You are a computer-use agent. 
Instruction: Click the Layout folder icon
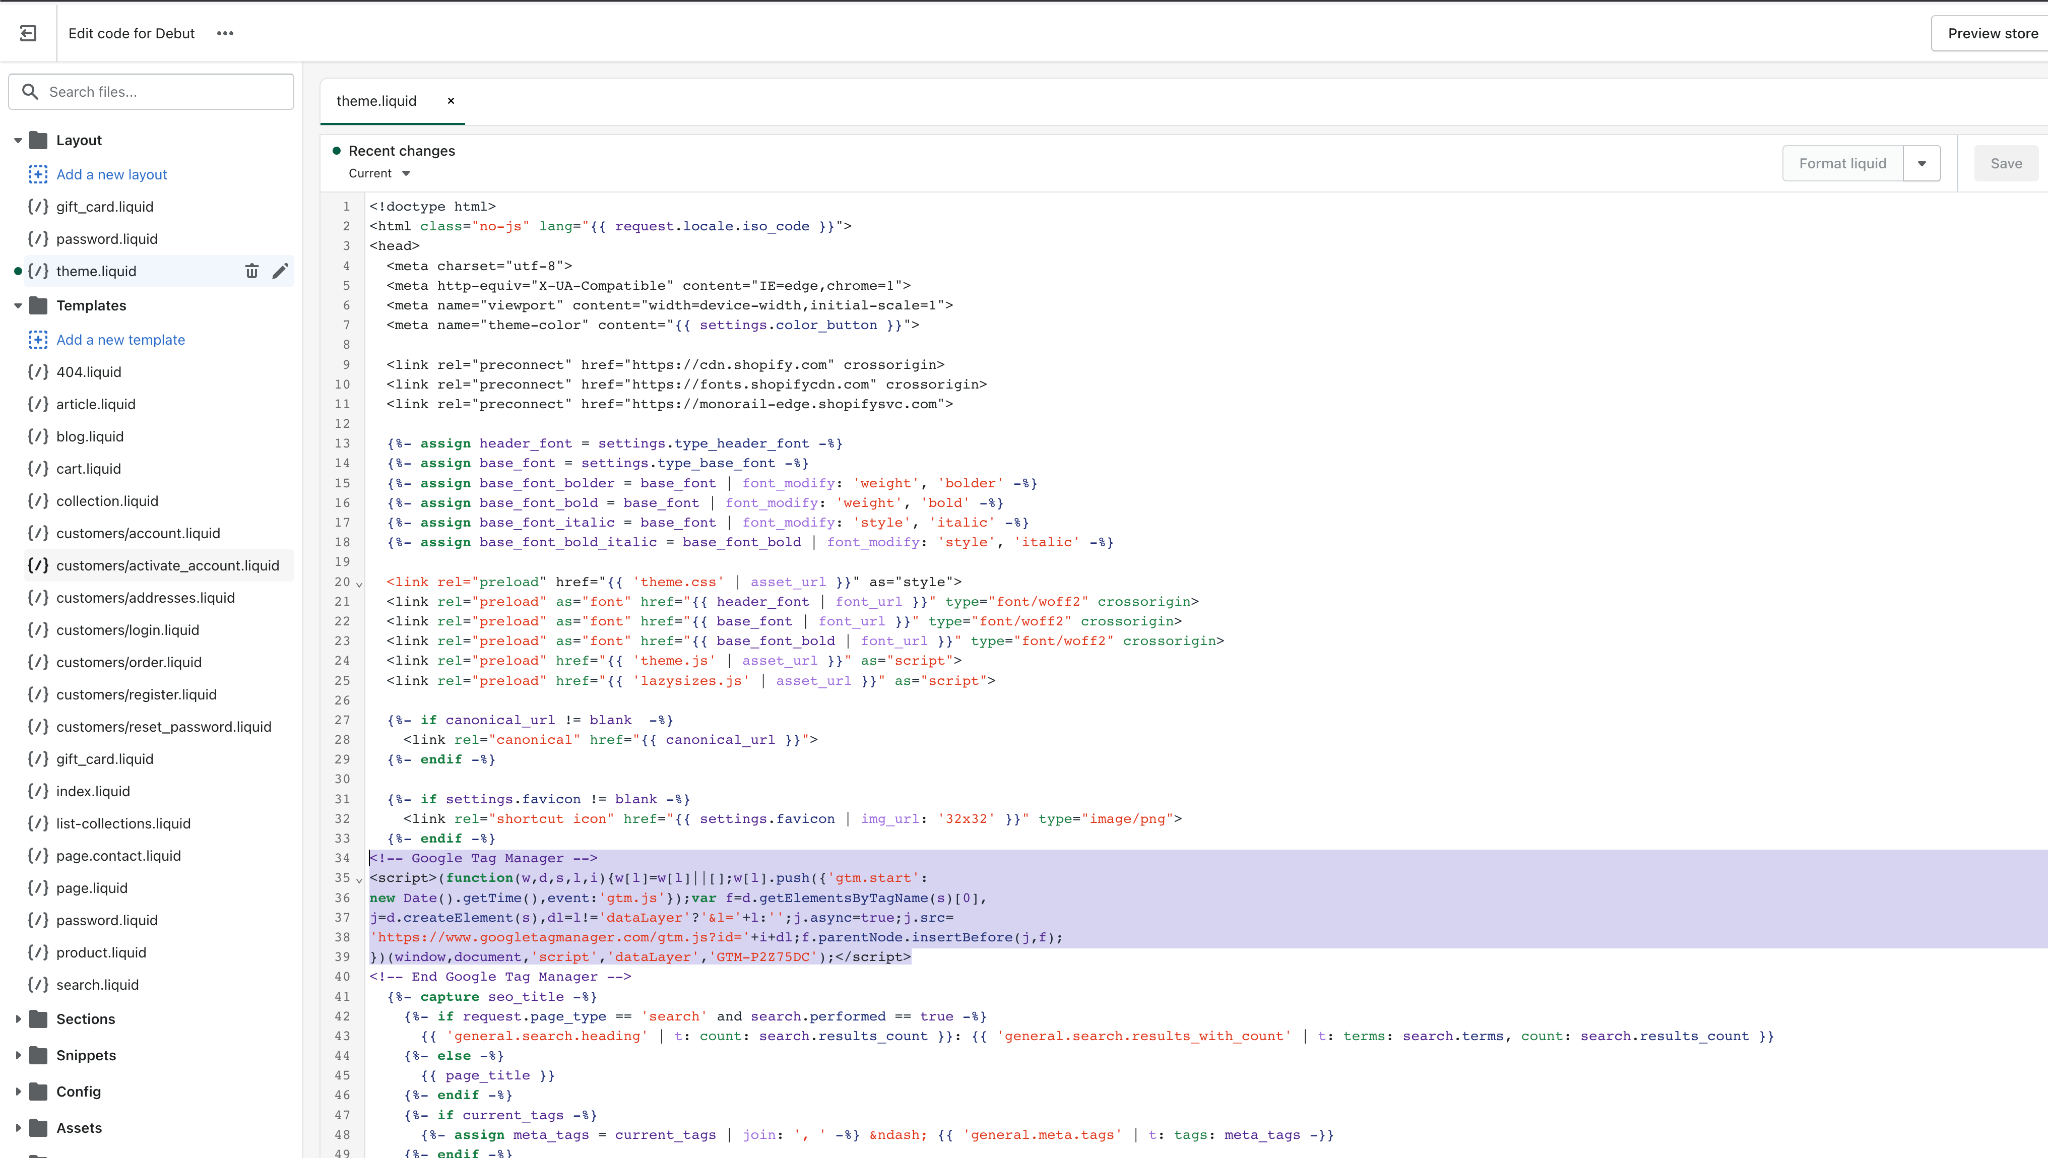(39, 140)
